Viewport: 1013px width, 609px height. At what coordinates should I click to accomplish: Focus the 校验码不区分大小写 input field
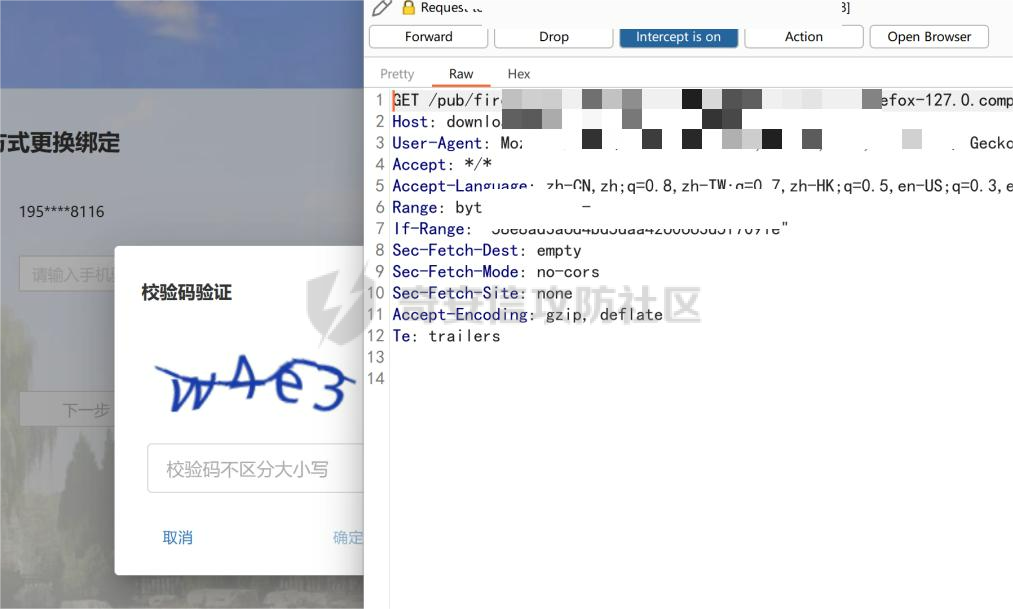click(255, 469)
